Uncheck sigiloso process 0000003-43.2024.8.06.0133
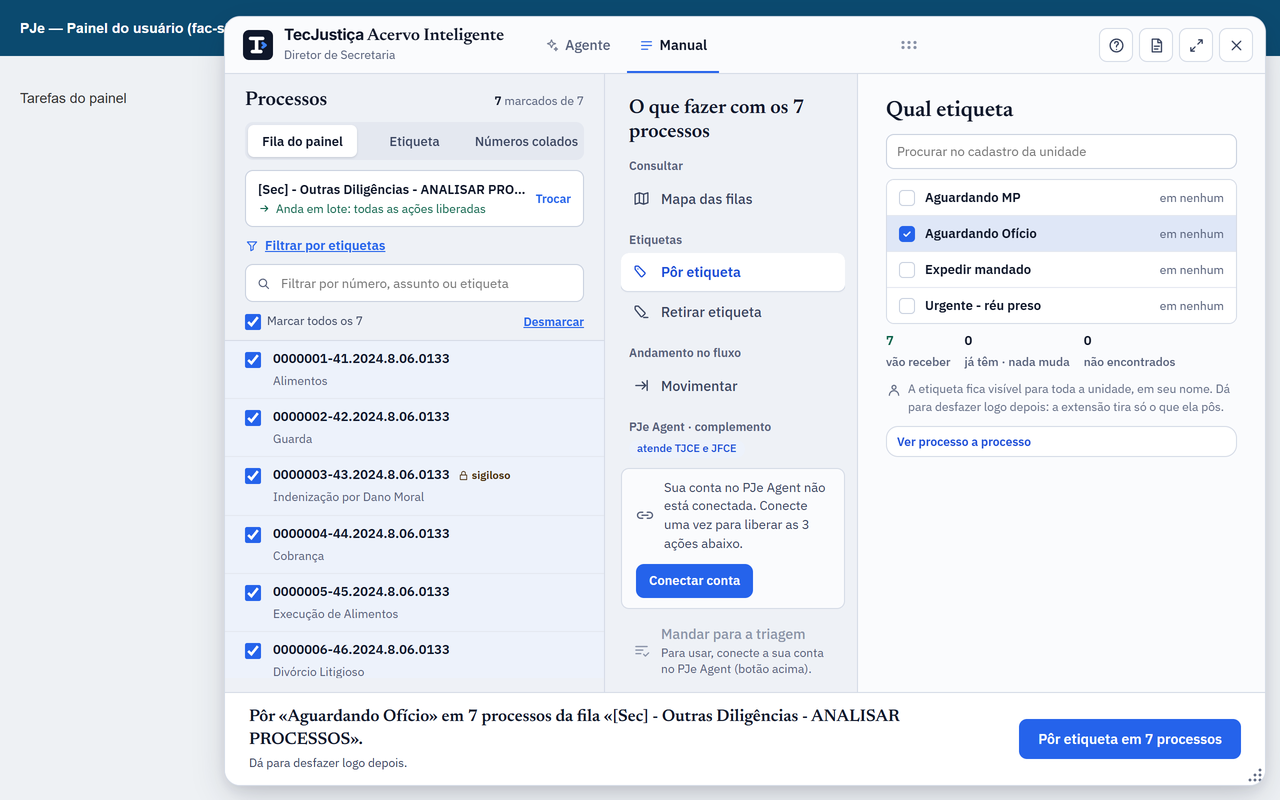This screenshot has height=800, width=1280. coord(253,476)
